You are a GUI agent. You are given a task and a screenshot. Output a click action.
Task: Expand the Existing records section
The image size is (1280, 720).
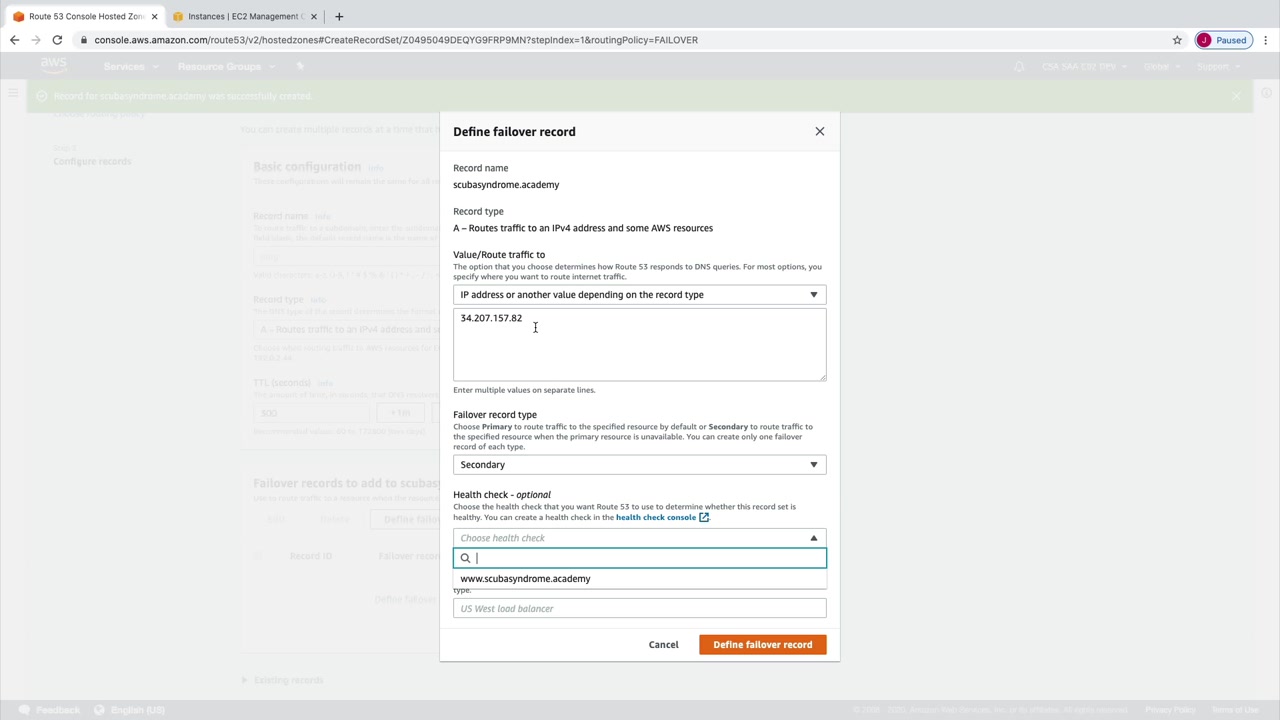[x=283, y=681]
